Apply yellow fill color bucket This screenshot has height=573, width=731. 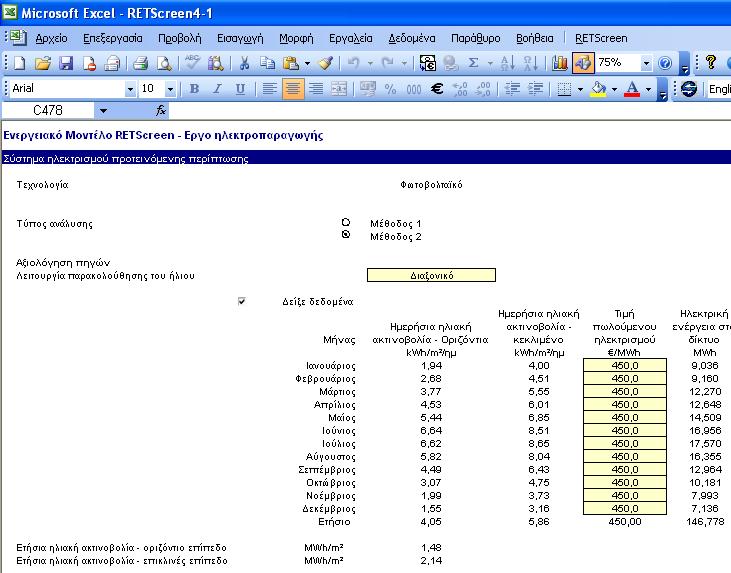click(599, 89)
